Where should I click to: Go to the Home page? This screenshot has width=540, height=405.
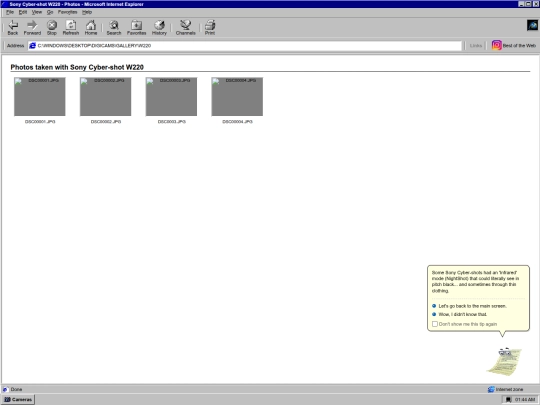coord(91,28)
